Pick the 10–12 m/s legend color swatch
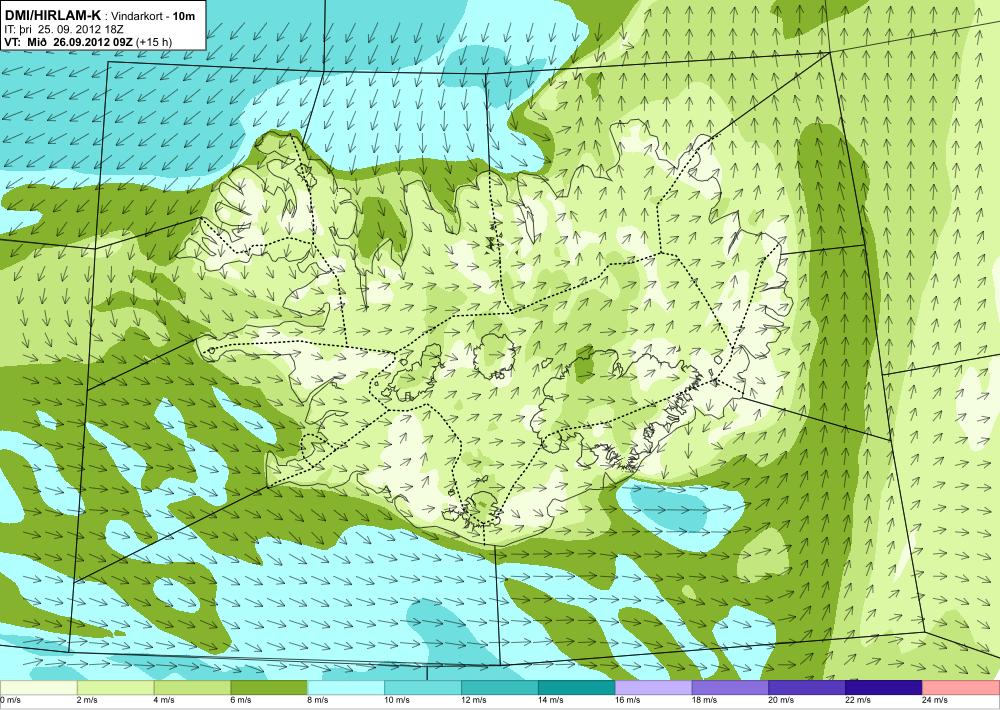This screenshot has width=1000, height=710. click(x=423, y=688)
